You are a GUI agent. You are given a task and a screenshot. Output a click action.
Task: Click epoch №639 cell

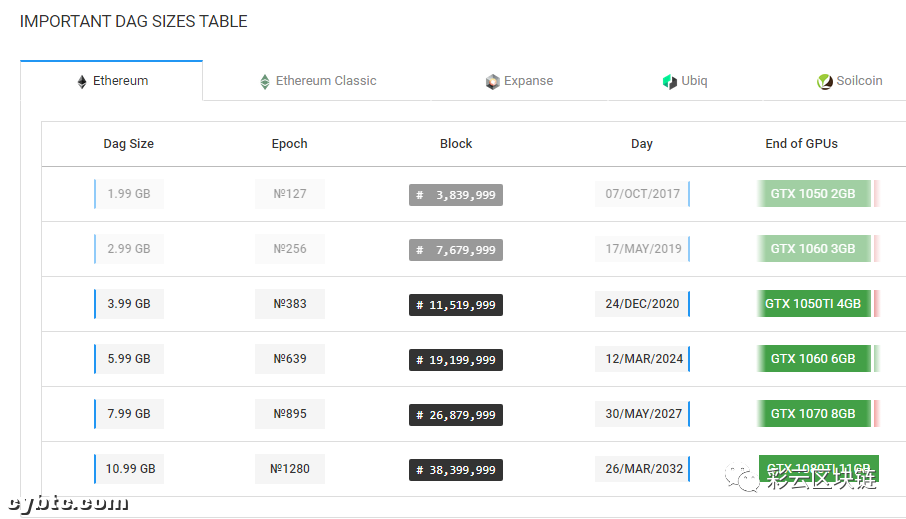pyautogui.click(x=290, y=359)
